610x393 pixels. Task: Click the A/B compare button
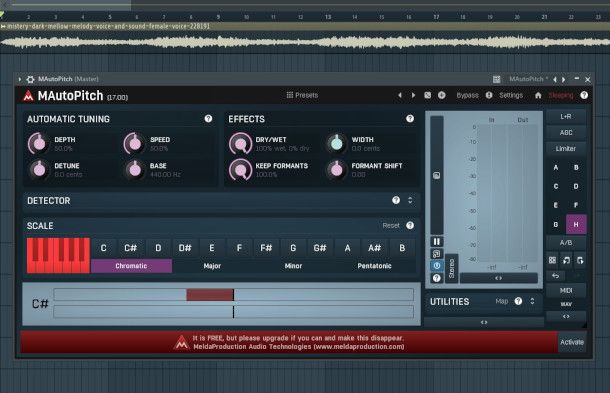pyautogui.click(x=566, y=243)
